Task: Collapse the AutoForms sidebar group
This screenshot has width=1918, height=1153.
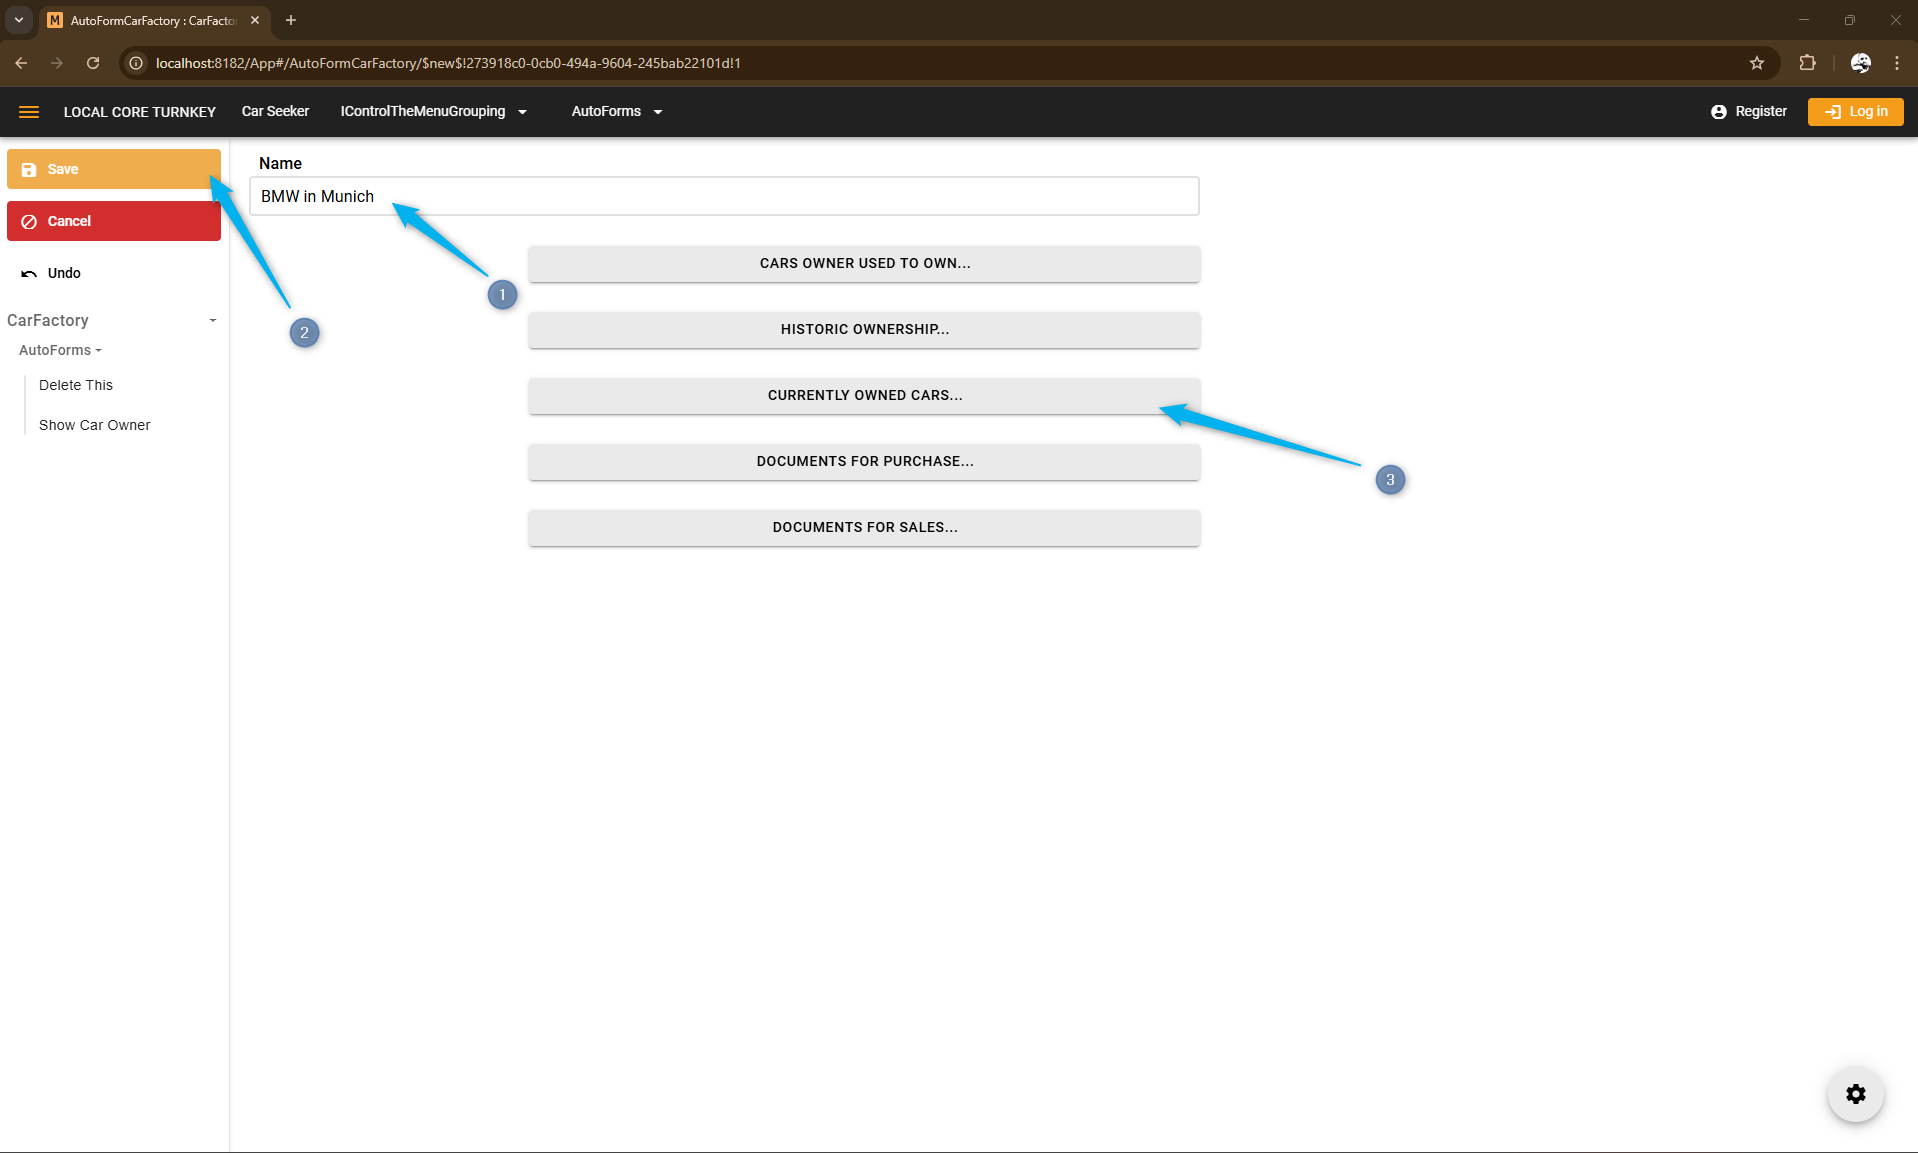Action: click(60, 350)
